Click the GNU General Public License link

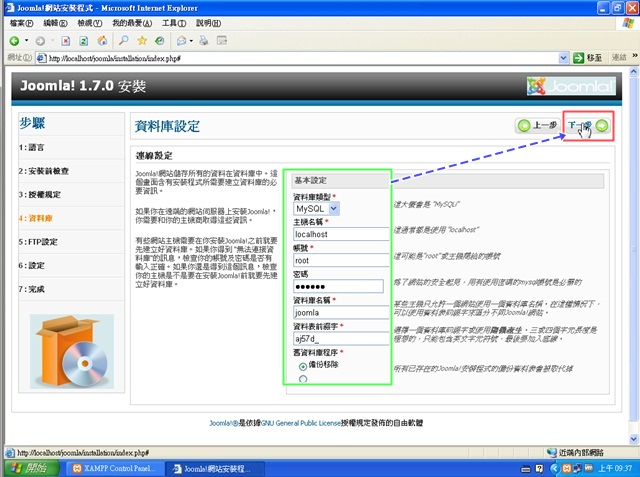coord(300,423)
